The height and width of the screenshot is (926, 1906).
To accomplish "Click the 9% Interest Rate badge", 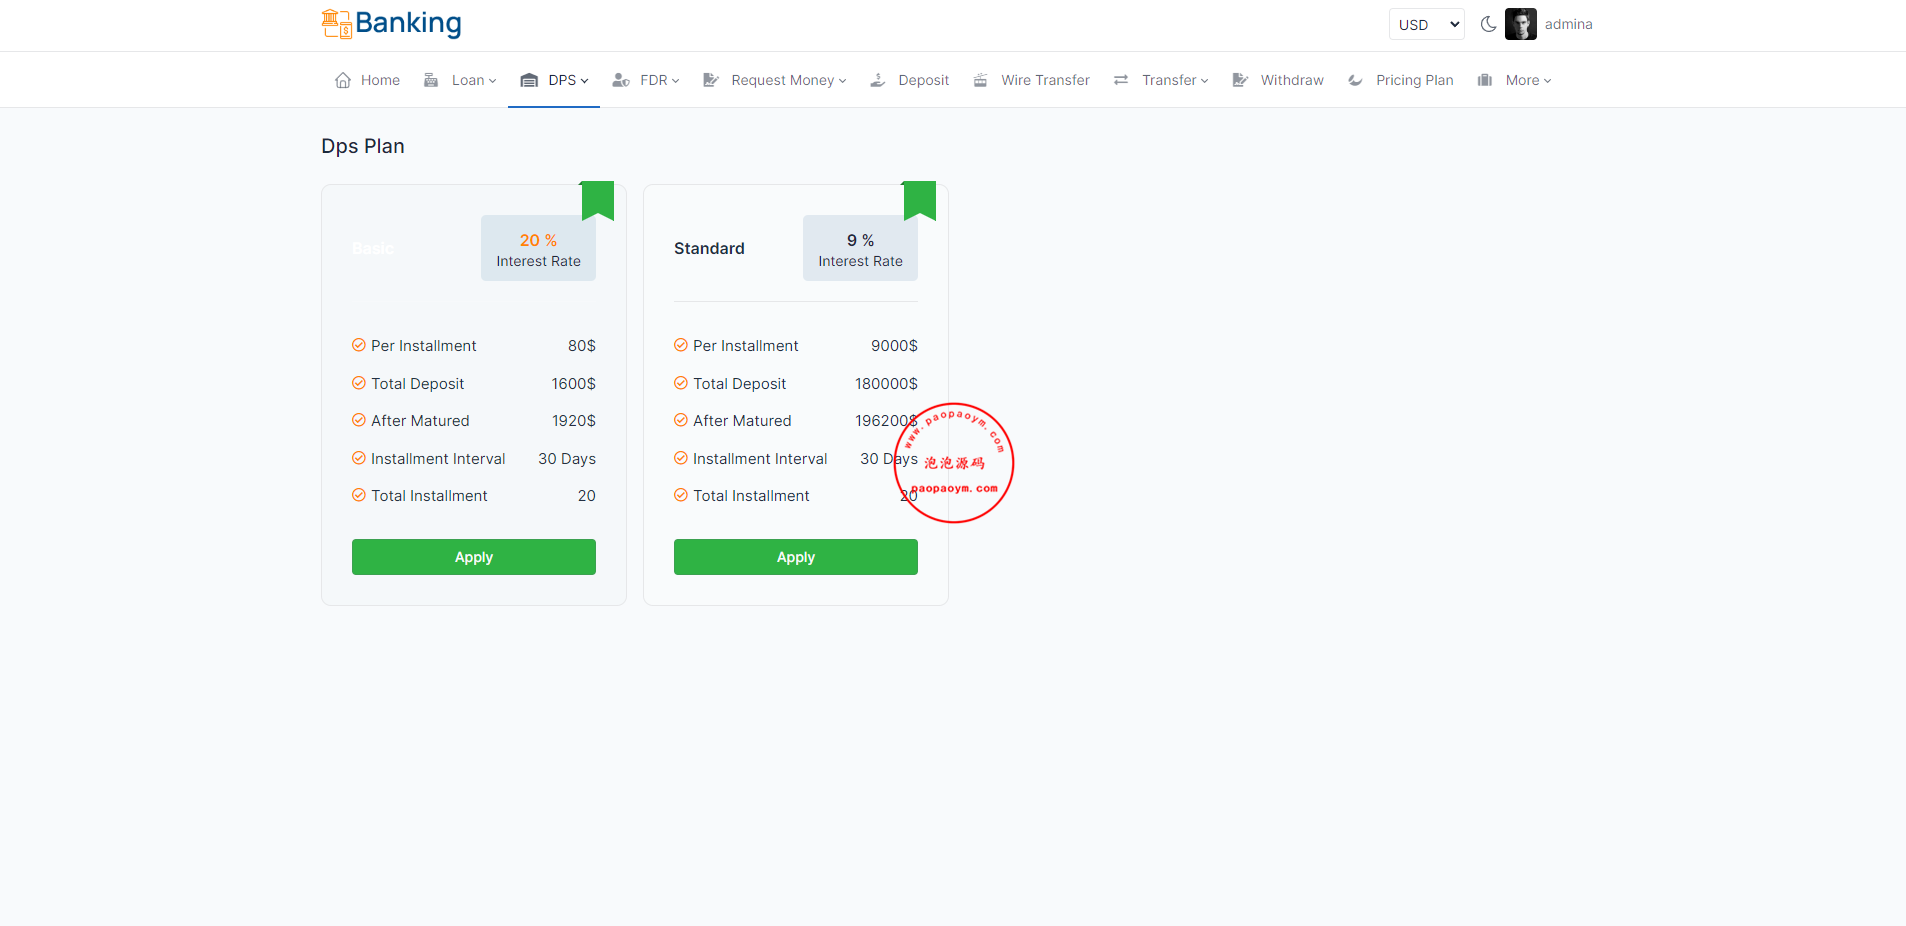I will coord(860,249).
